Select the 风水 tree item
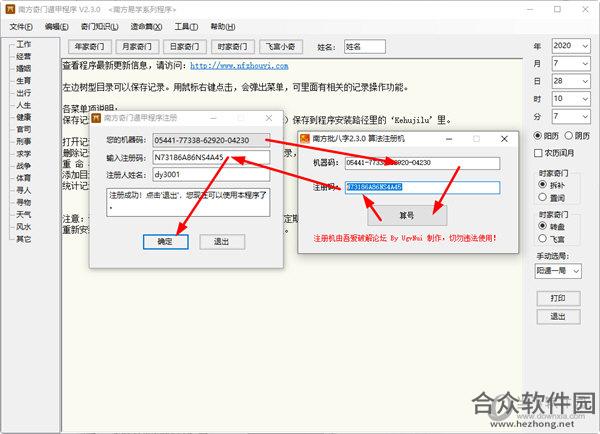The width and height of the screenshot is (600, 434). [24, 227]
